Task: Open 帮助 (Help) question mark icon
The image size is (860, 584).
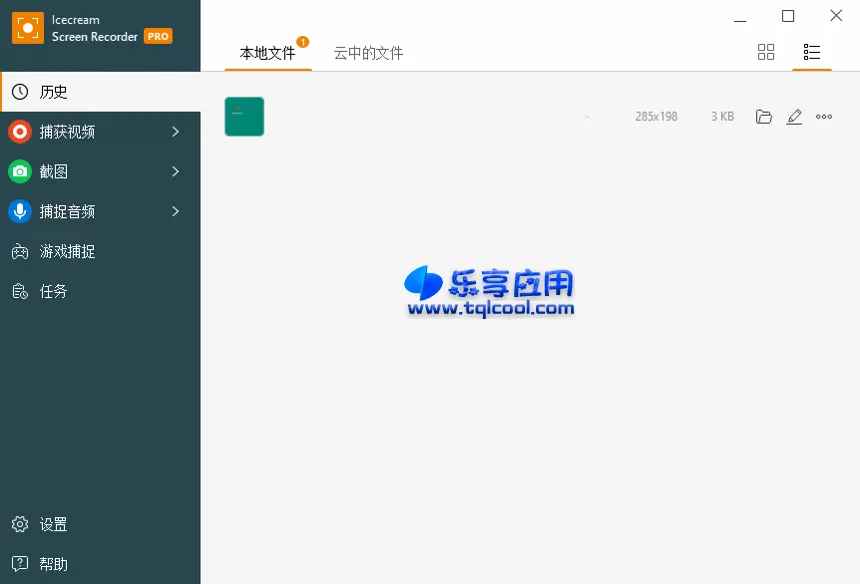Action: [x=18, y=563]
